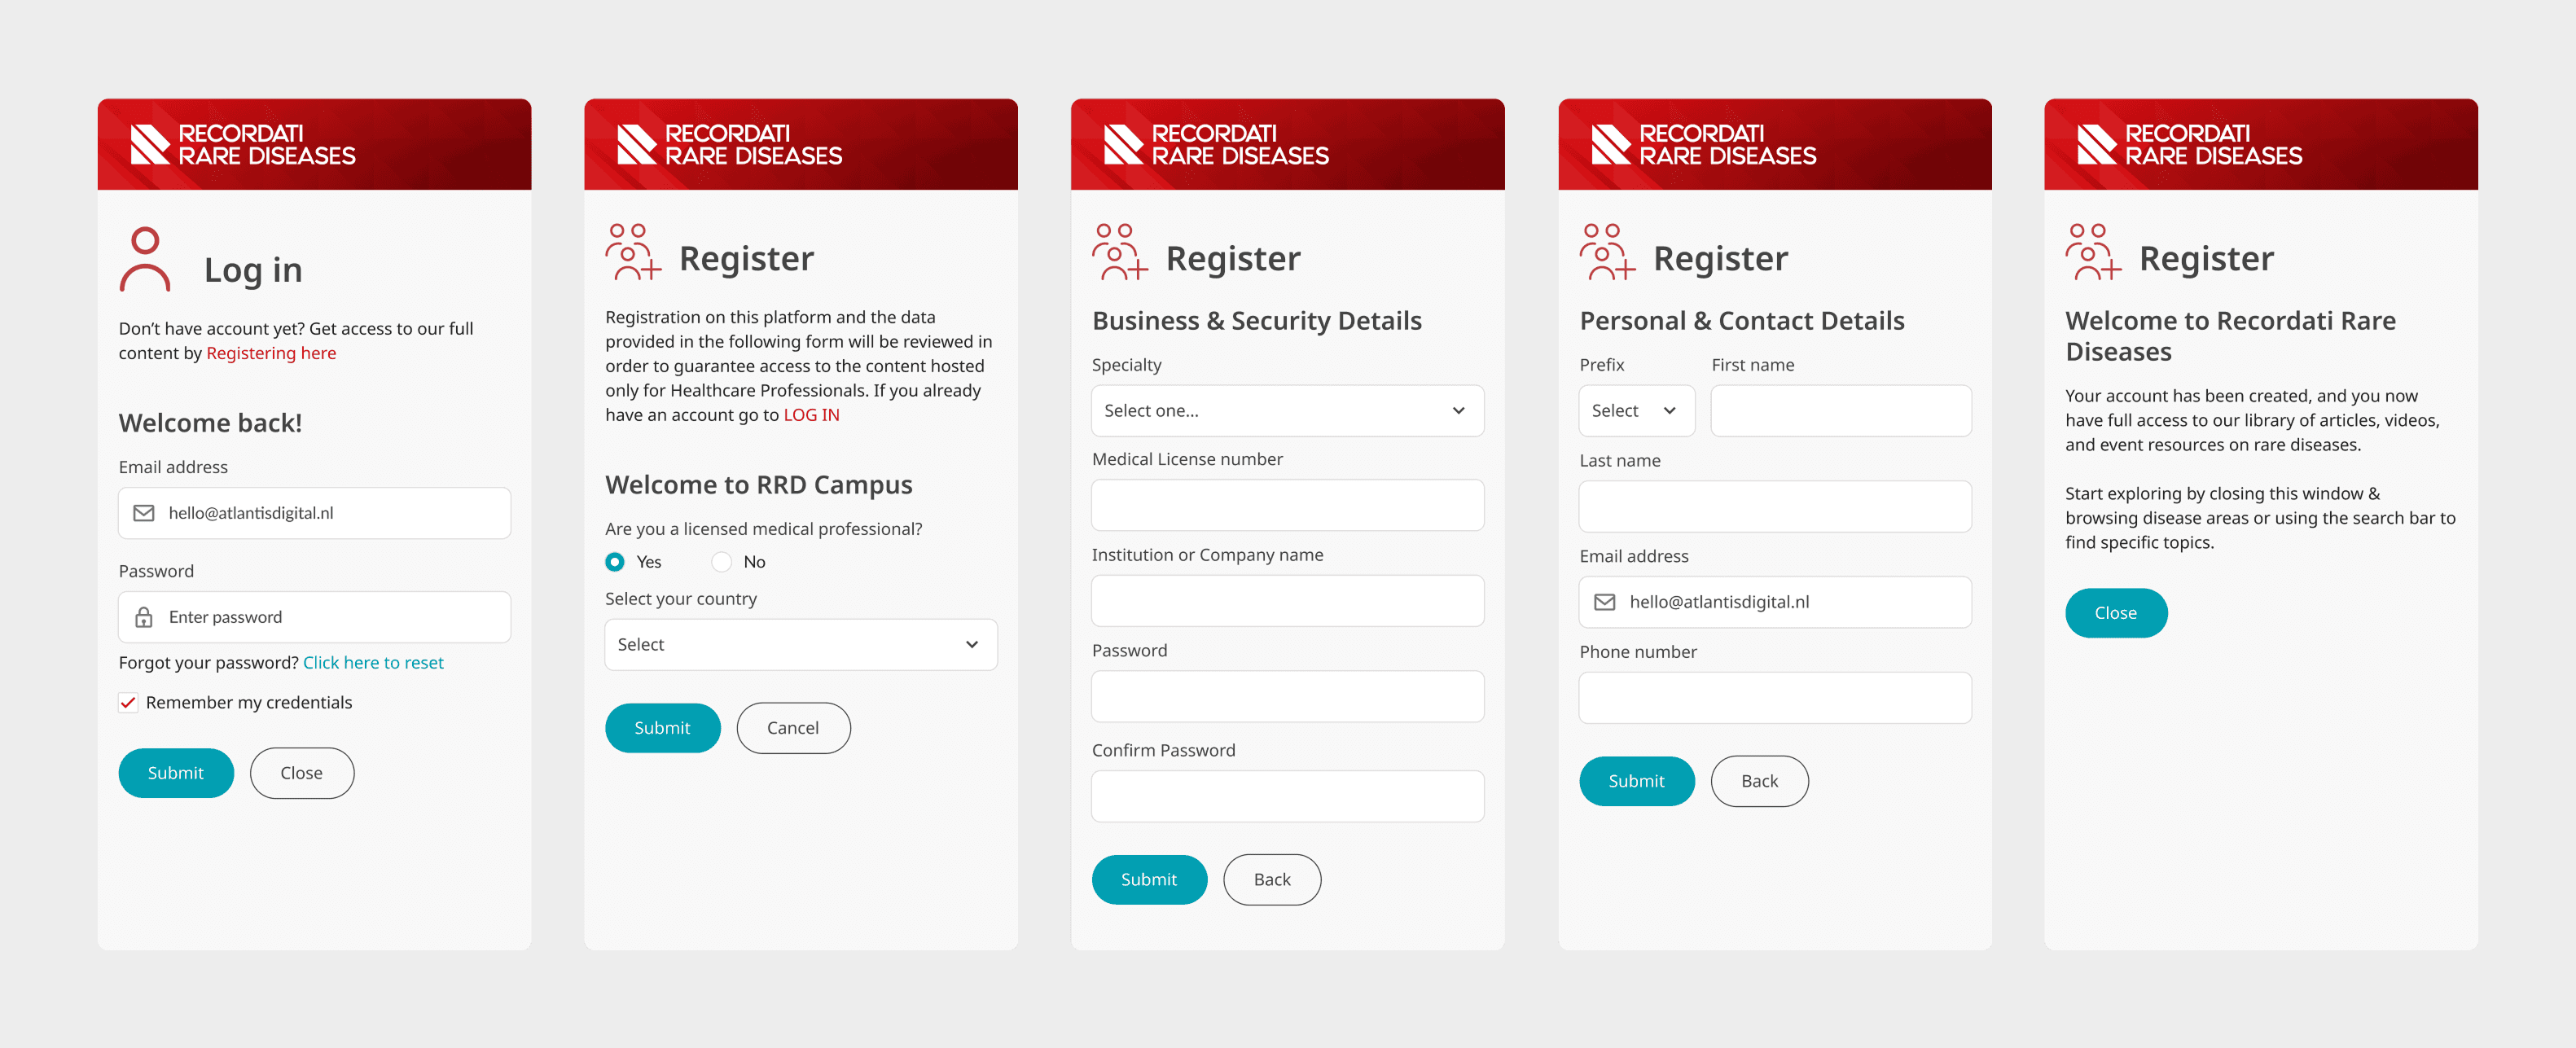Click the envelope icon in Personal & Contact email field
2576x1048 pixels.
tap(1605, 602)
